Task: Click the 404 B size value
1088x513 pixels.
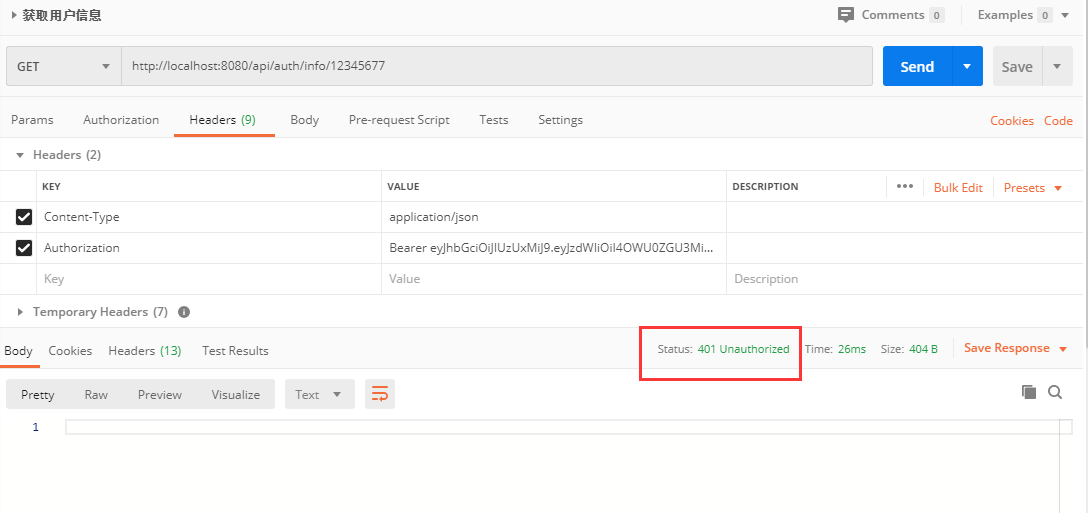Action: click(923, 349)
